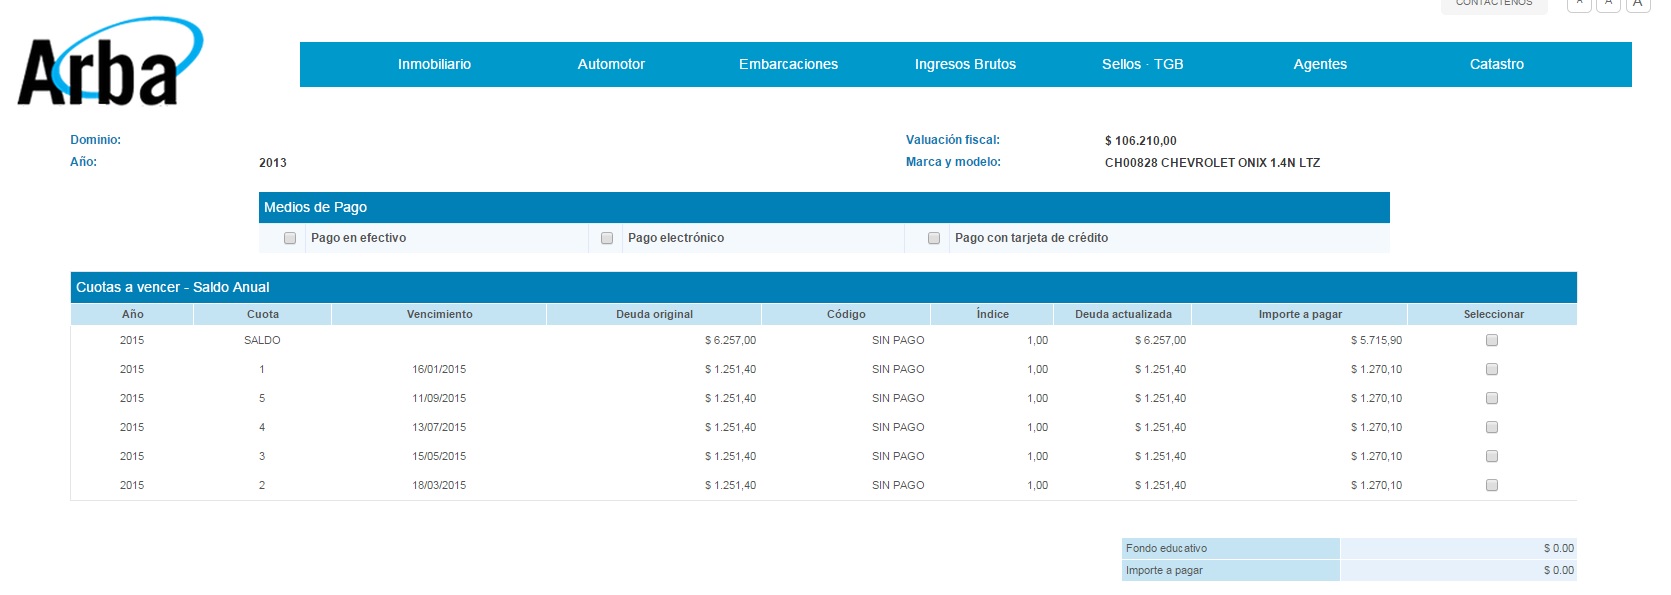This screenshot has height=595, width=1671.
Task: Select cuota 1 due 16/01/2015
Action: [x=1492, y=369]
